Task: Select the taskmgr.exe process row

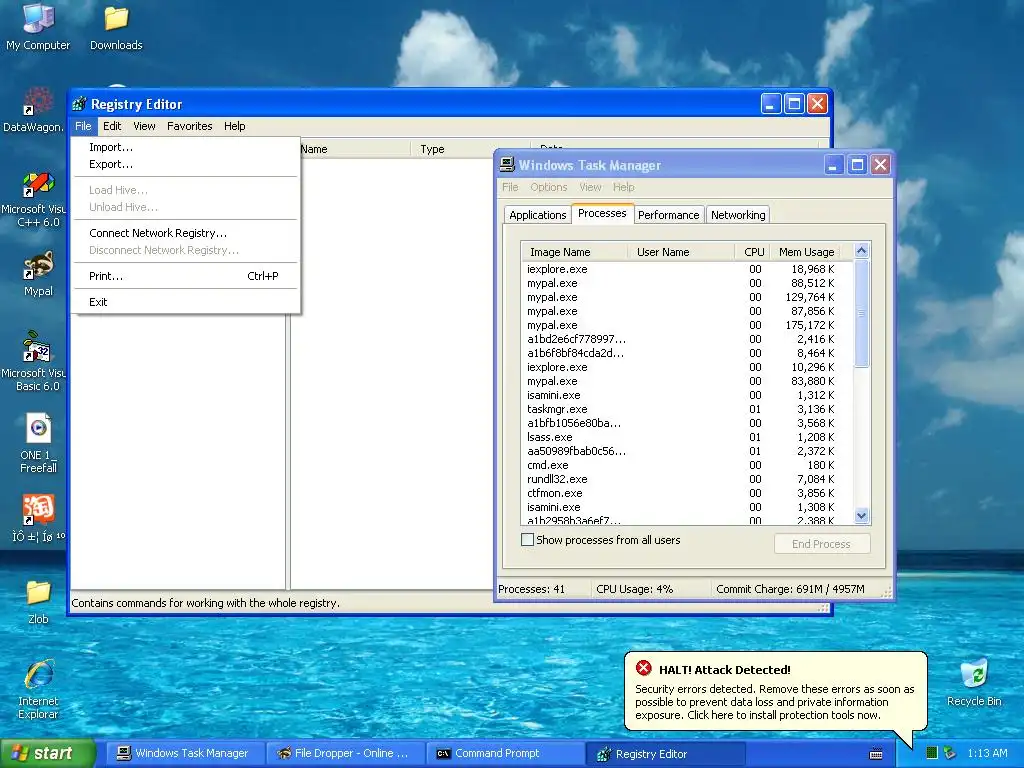Action: [x=687, y=409]
